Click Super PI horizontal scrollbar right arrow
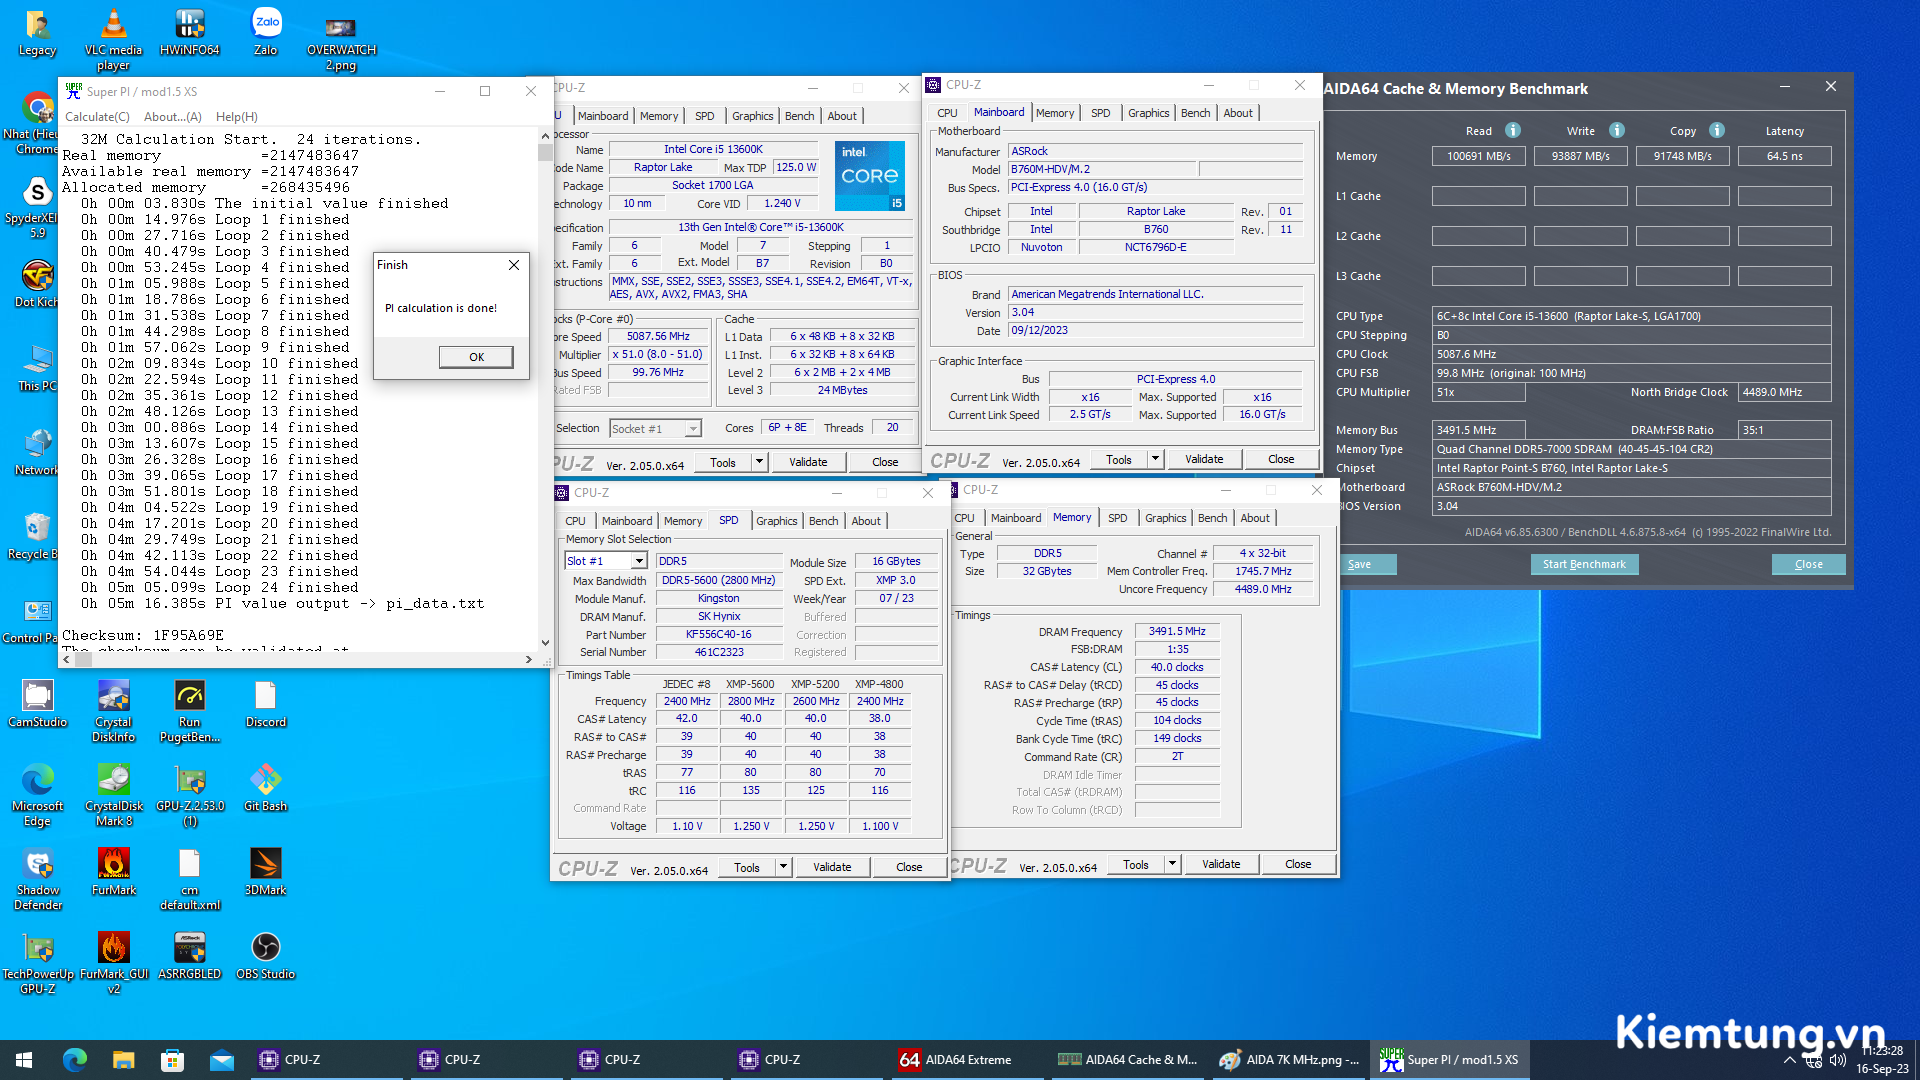 [x=529, y=659]
